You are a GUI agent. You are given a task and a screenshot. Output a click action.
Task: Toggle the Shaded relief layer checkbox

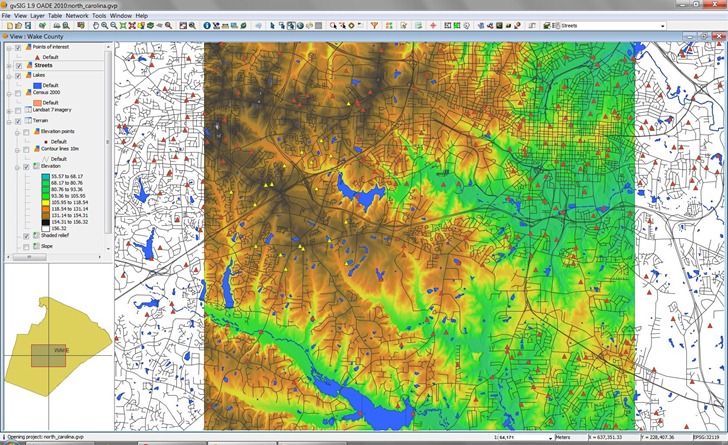click(25, 235)
